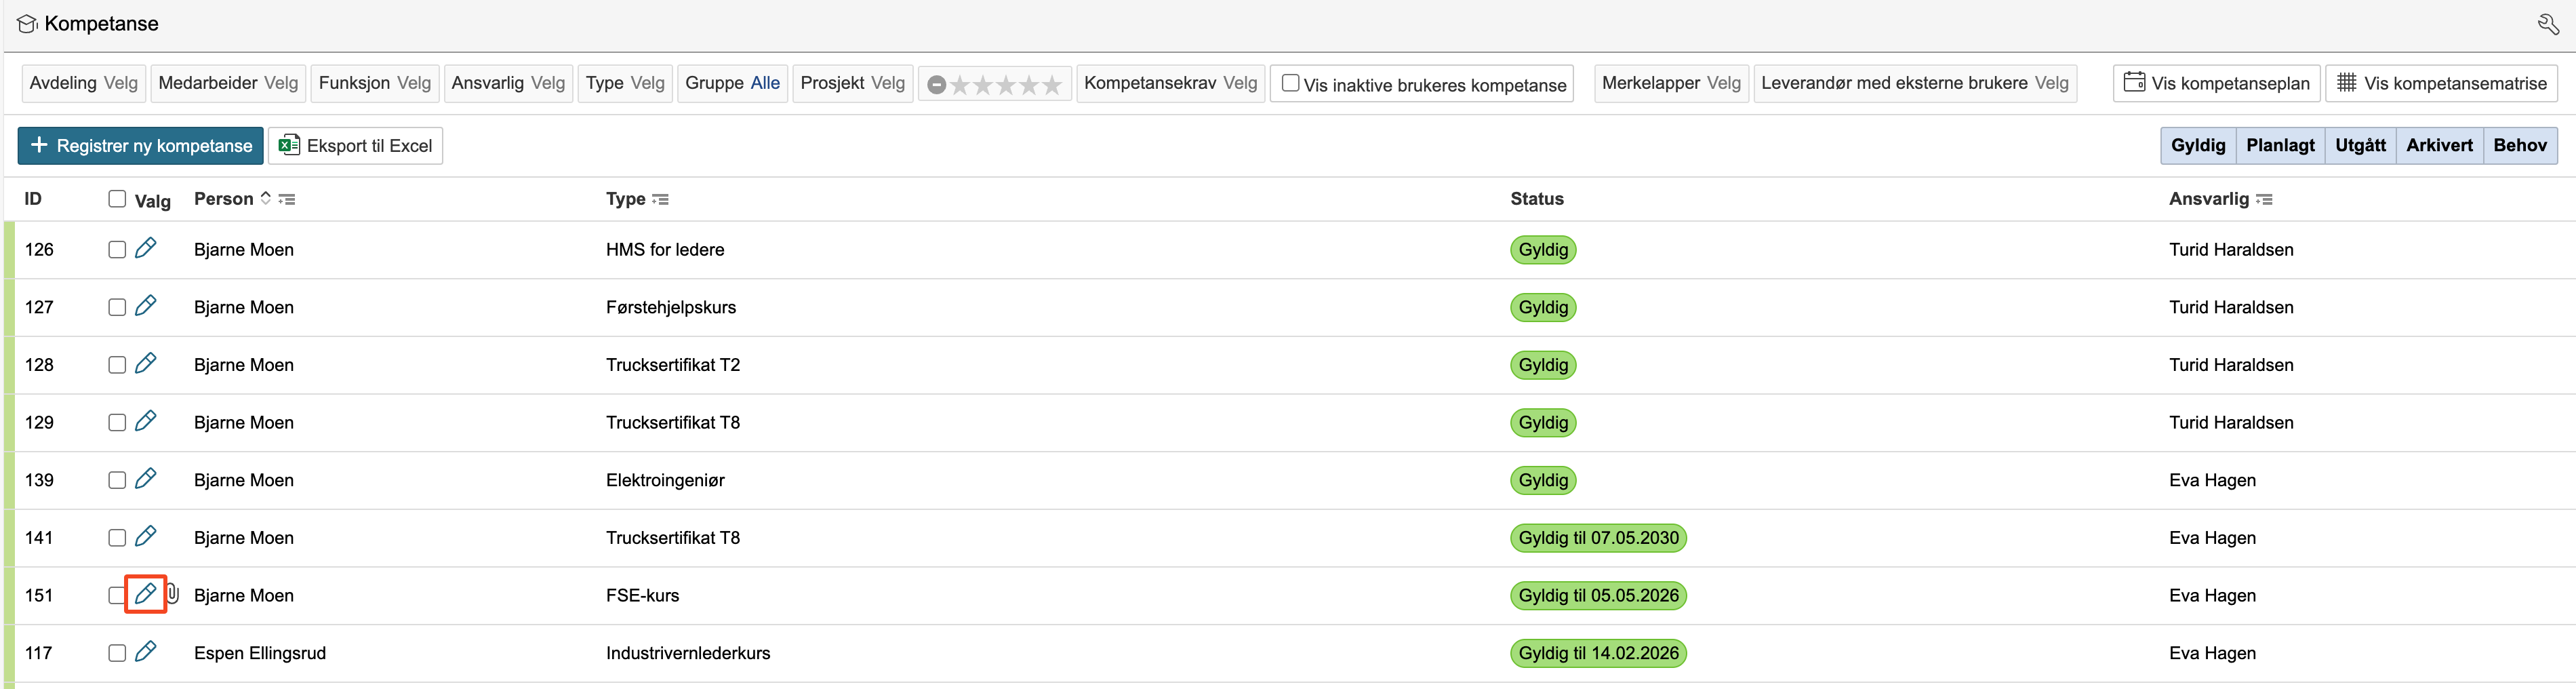Viewport: 2576px width, 689px height.
Task: Open the Merkelapper filter dropdown
Action: pyautogui.click(x=1670, y=83)
